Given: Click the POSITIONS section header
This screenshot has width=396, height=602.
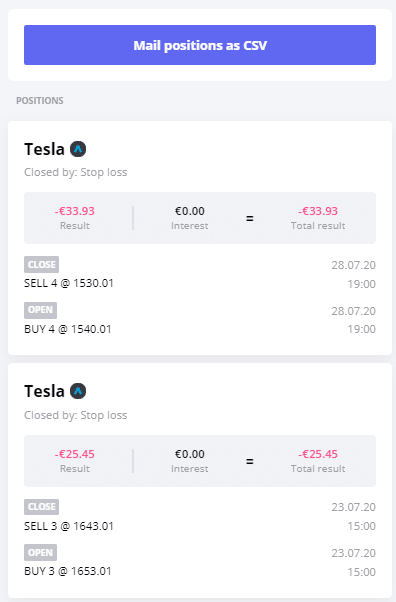Looking at the screenshot, I should (40, 101).
